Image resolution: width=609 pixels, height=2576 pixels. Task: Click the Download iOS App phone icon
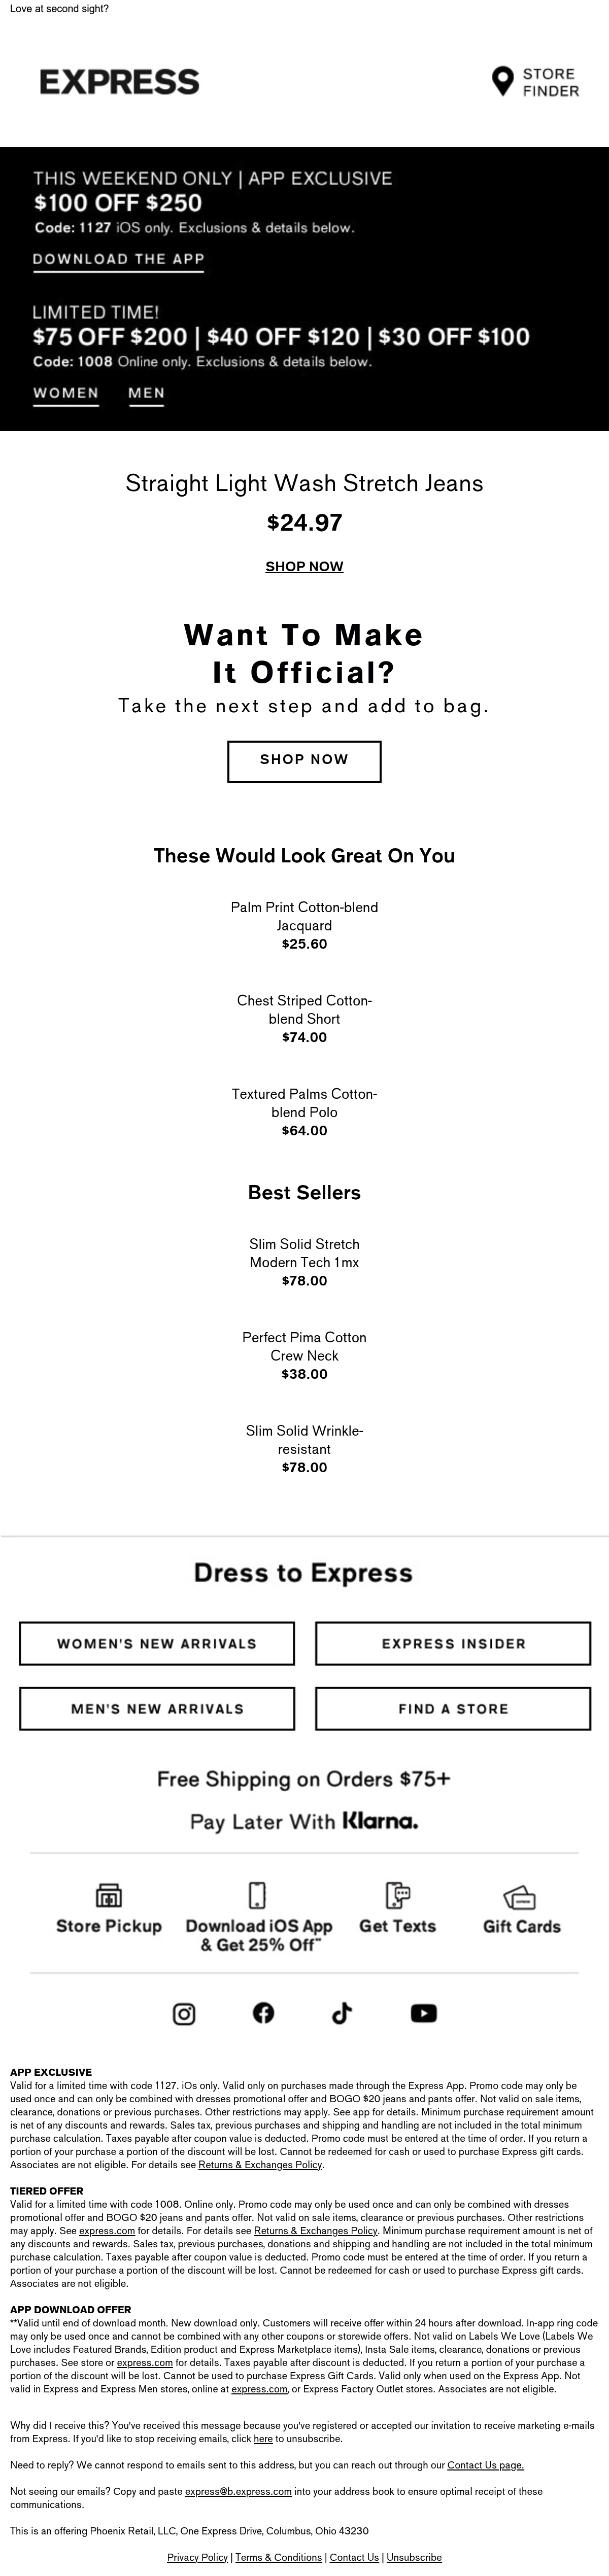pos(257,1895)
